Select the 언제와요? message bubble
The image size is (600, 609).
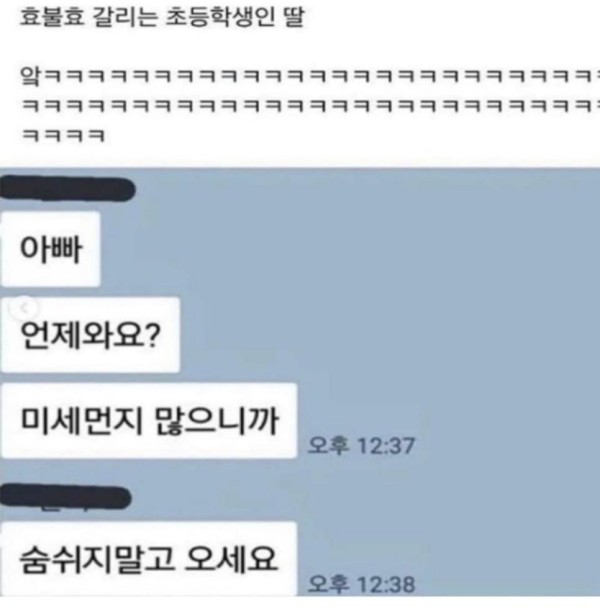(x=90, y=335)
